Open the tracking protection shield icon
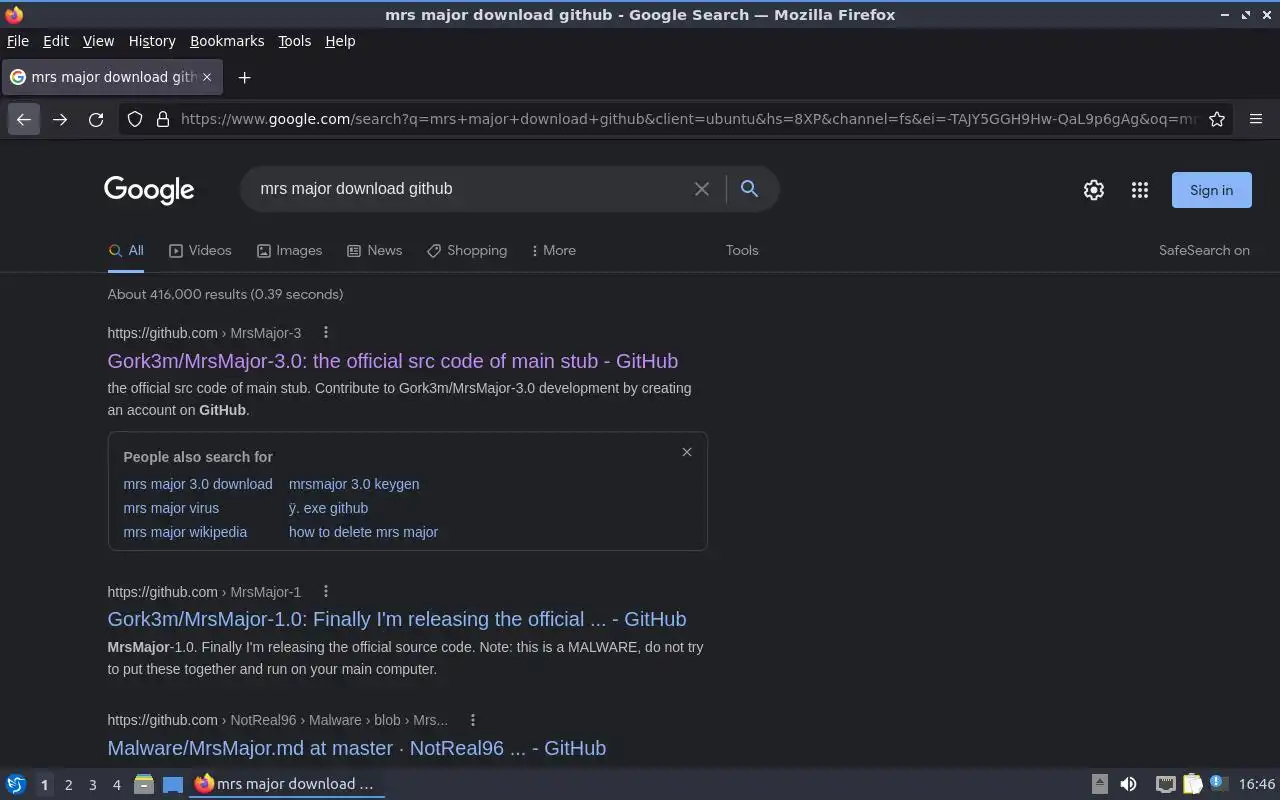Viewport: 1280px width, 800px height. pyautogui.click(x=135, y=119)
